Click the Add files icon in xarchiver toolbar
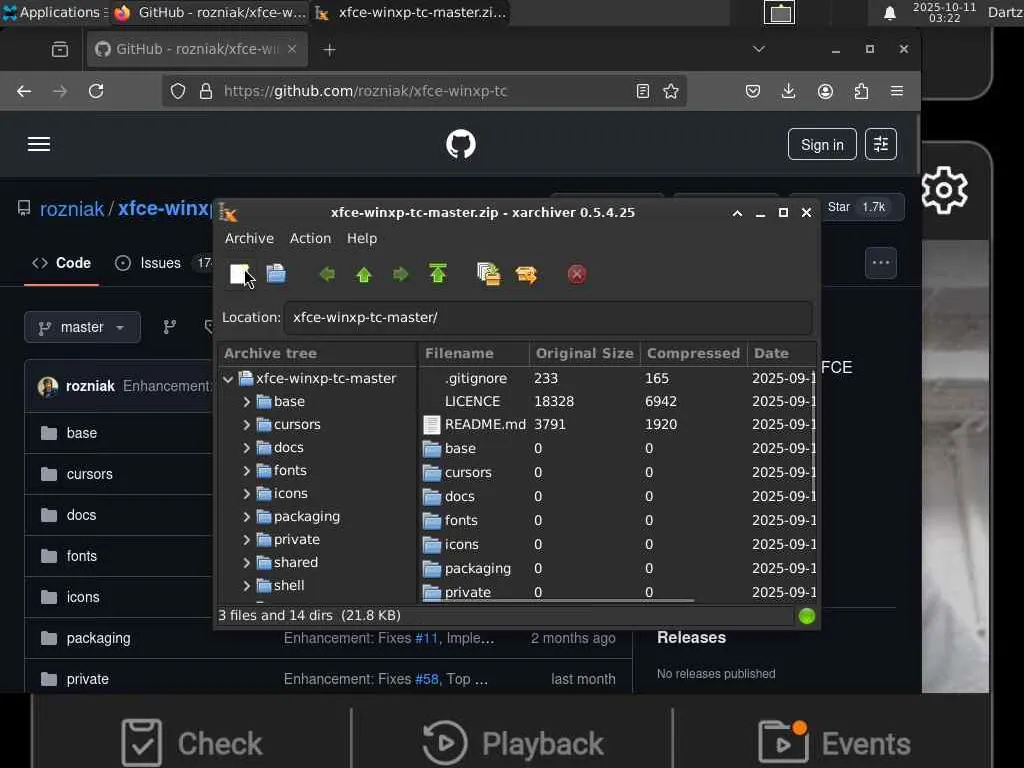 click(488, 274)
